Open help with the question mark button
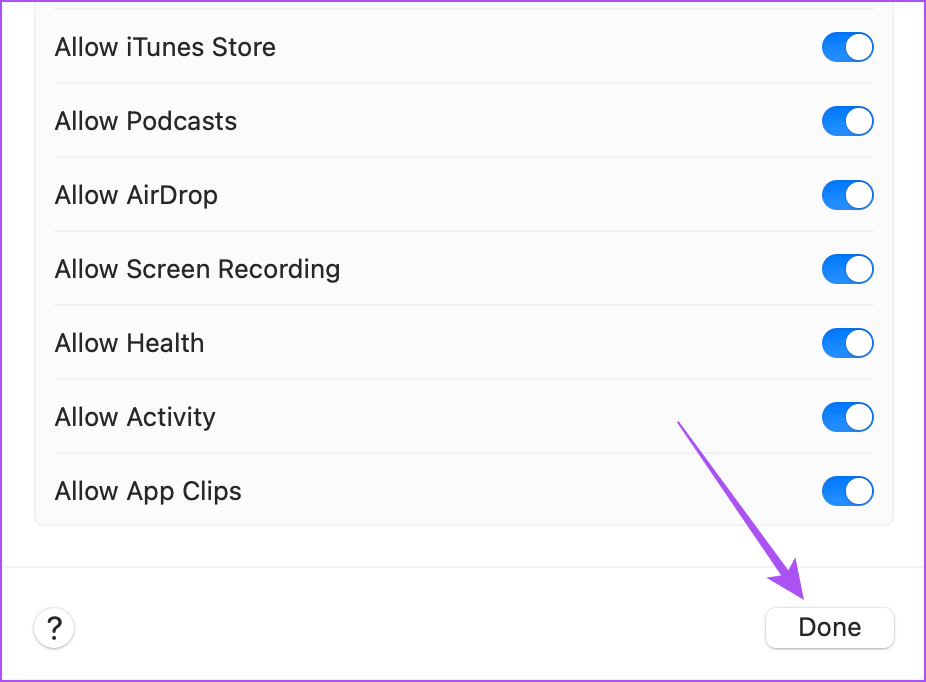 click(54, 628)
